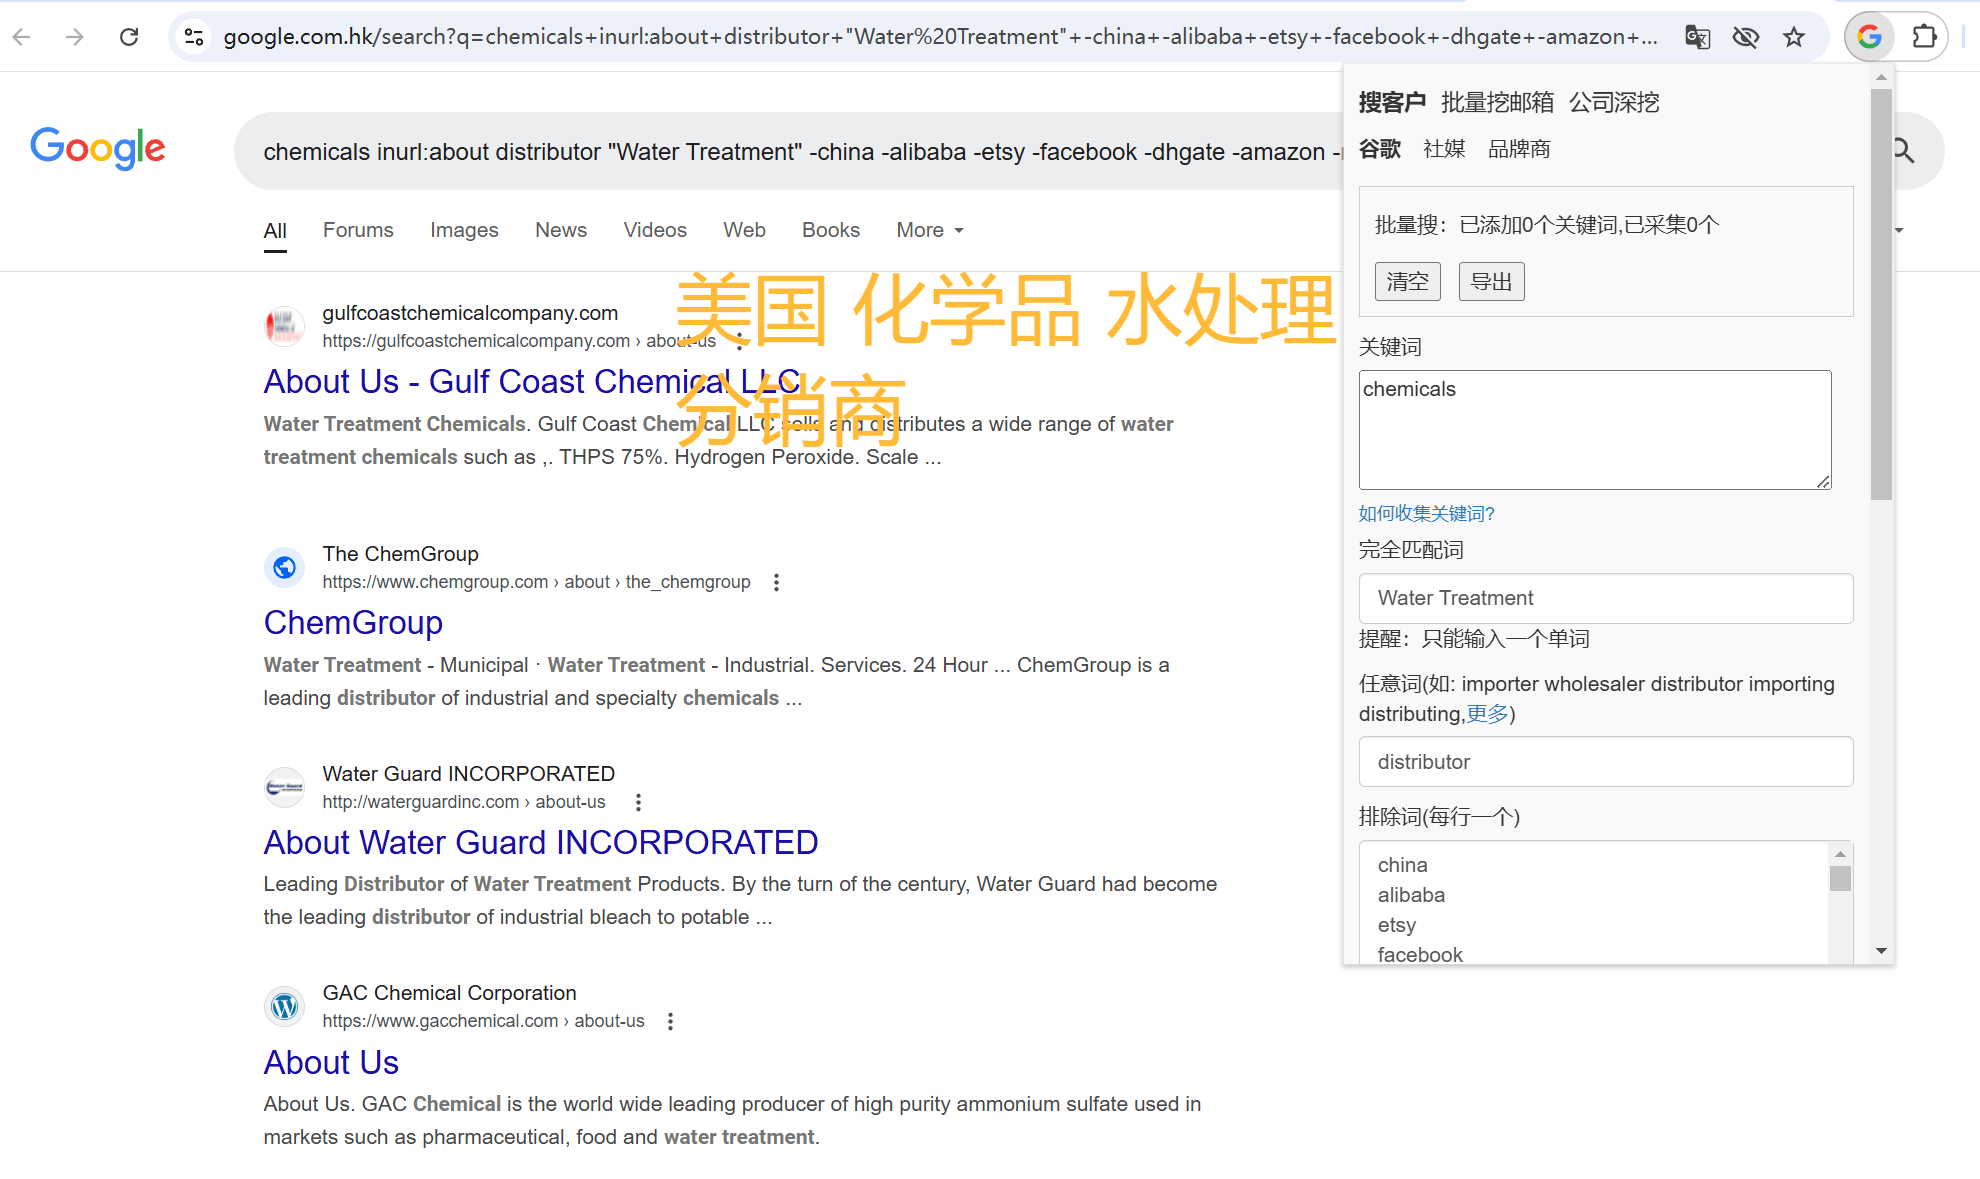Click scroll-up arrow in 排除词 list
1980x1179 pixels.
[1840, 854]
